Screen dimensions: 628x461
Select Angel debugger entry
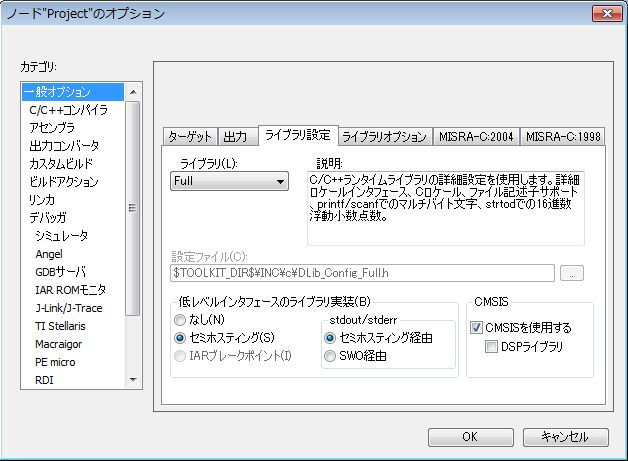pyautogui.click(x=49, y=254)
